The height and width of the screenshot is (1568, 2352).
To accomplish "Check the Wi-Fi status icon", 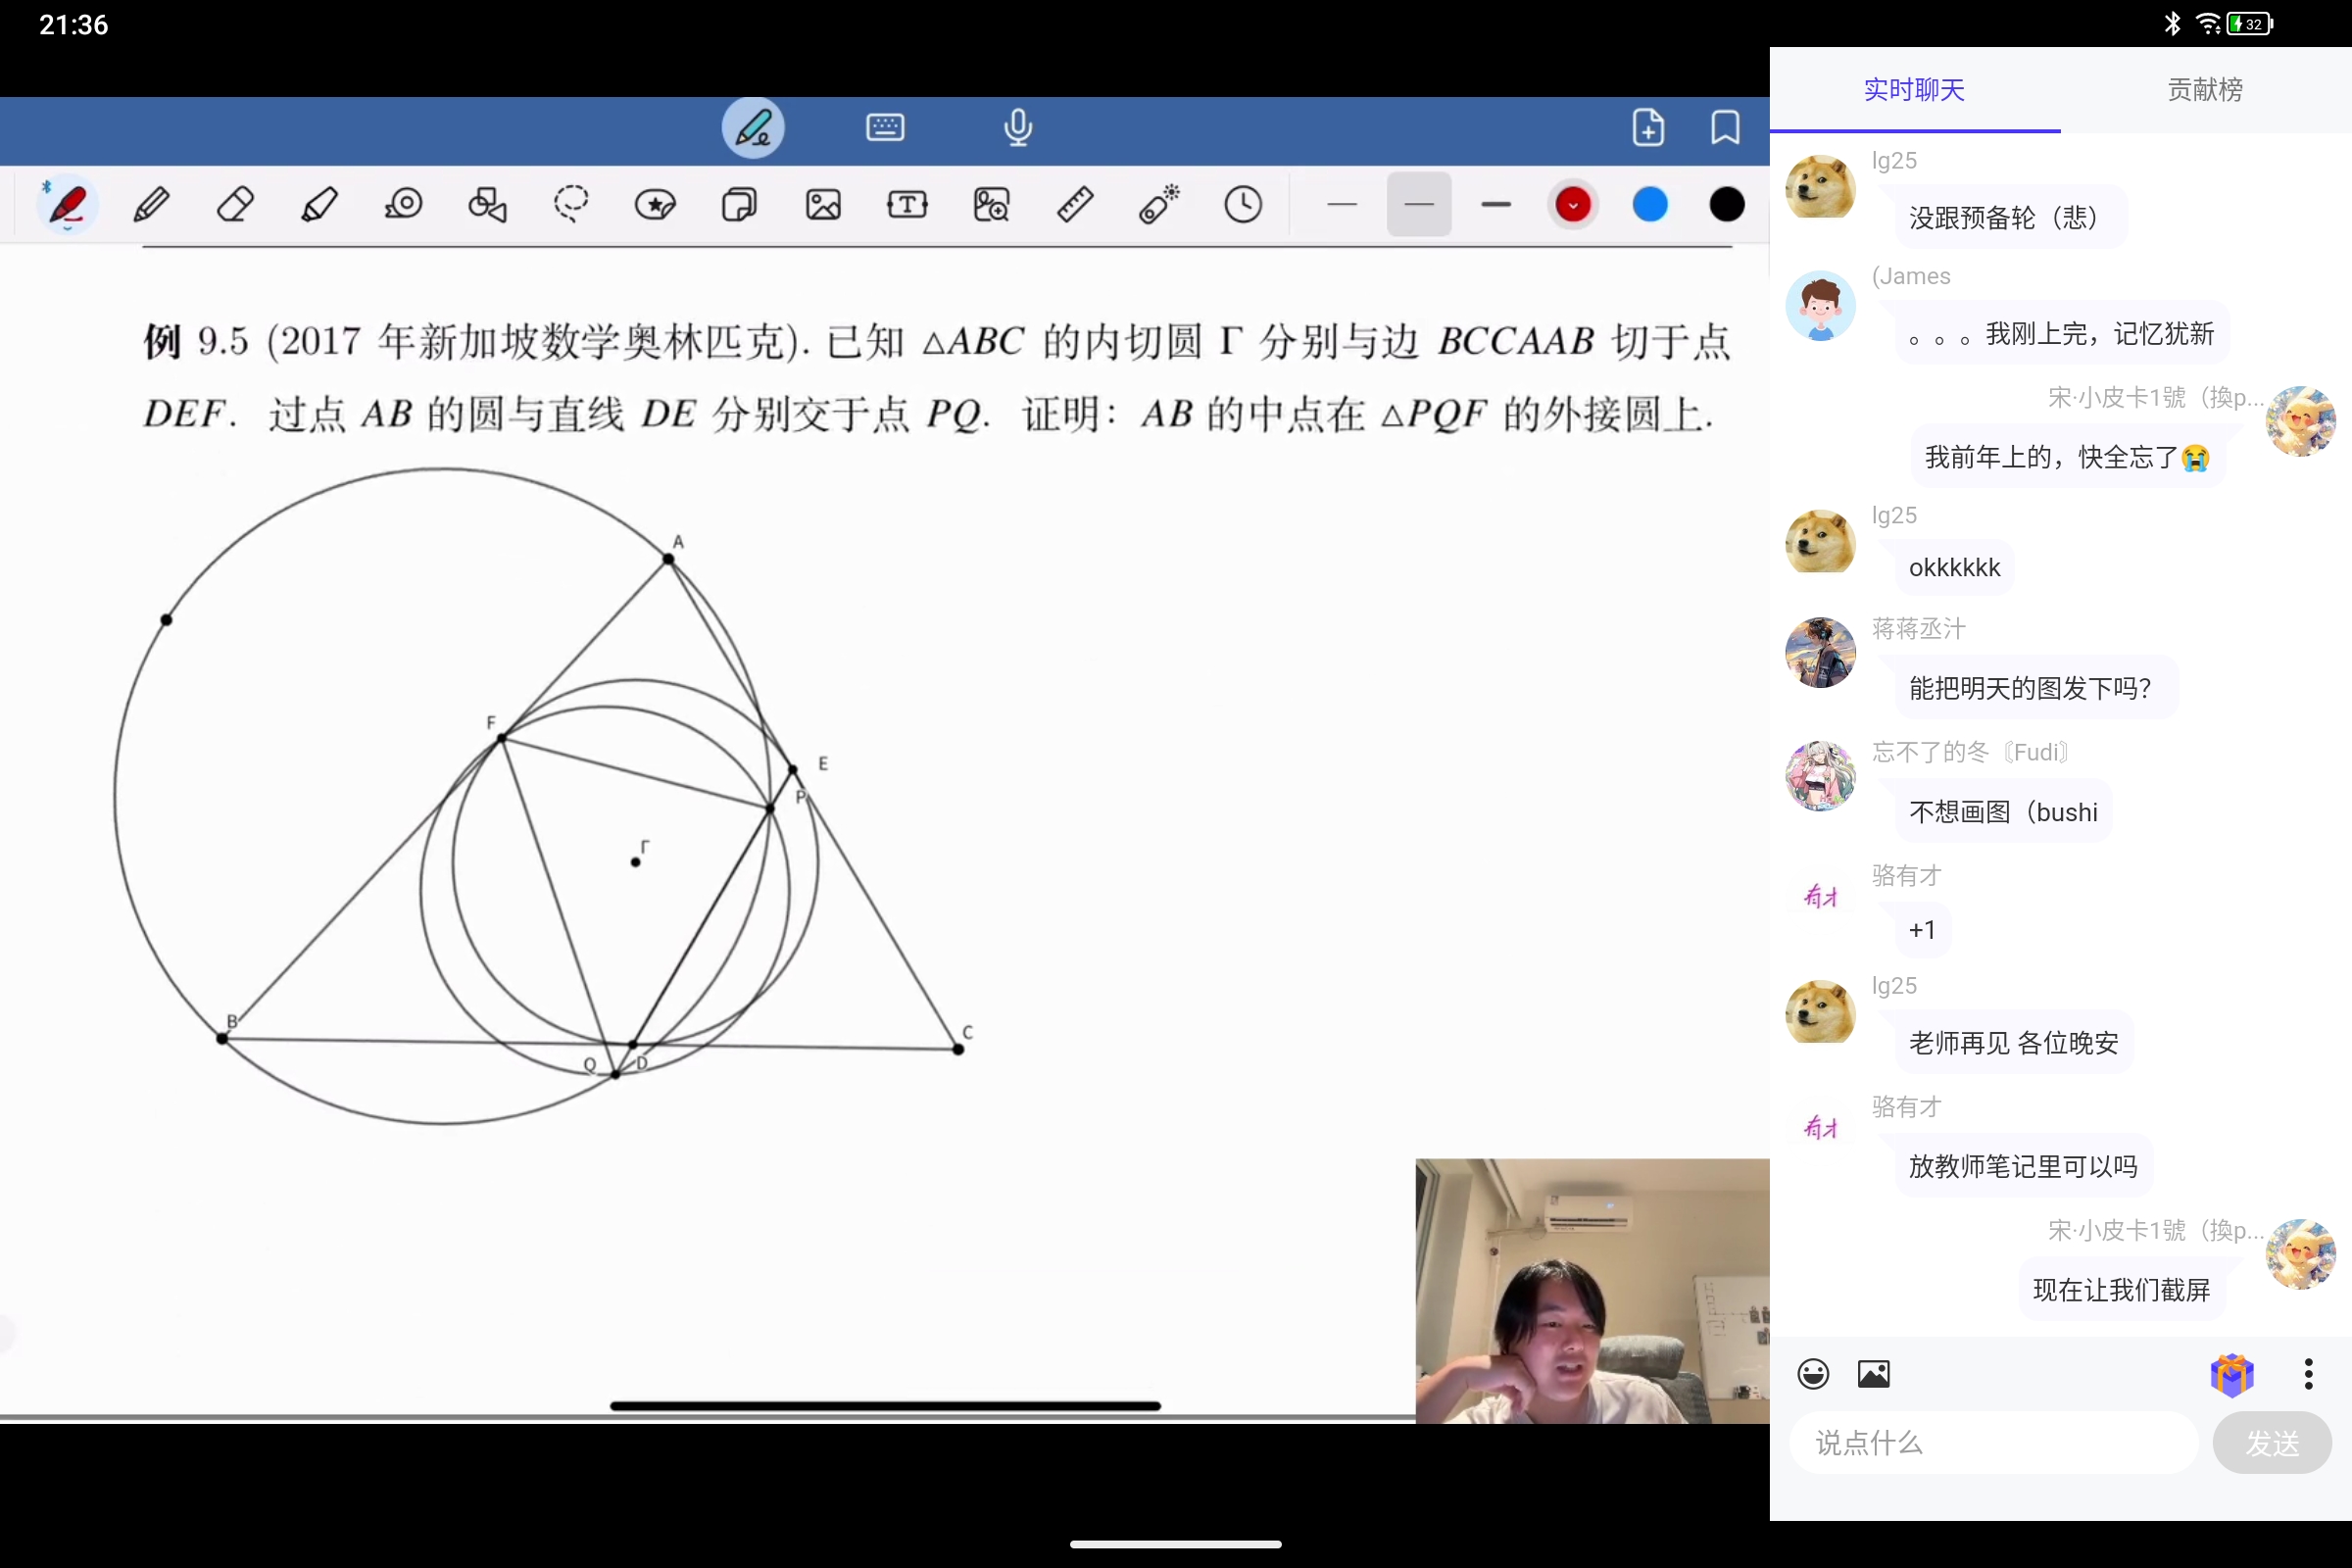I will (2208, 24).
